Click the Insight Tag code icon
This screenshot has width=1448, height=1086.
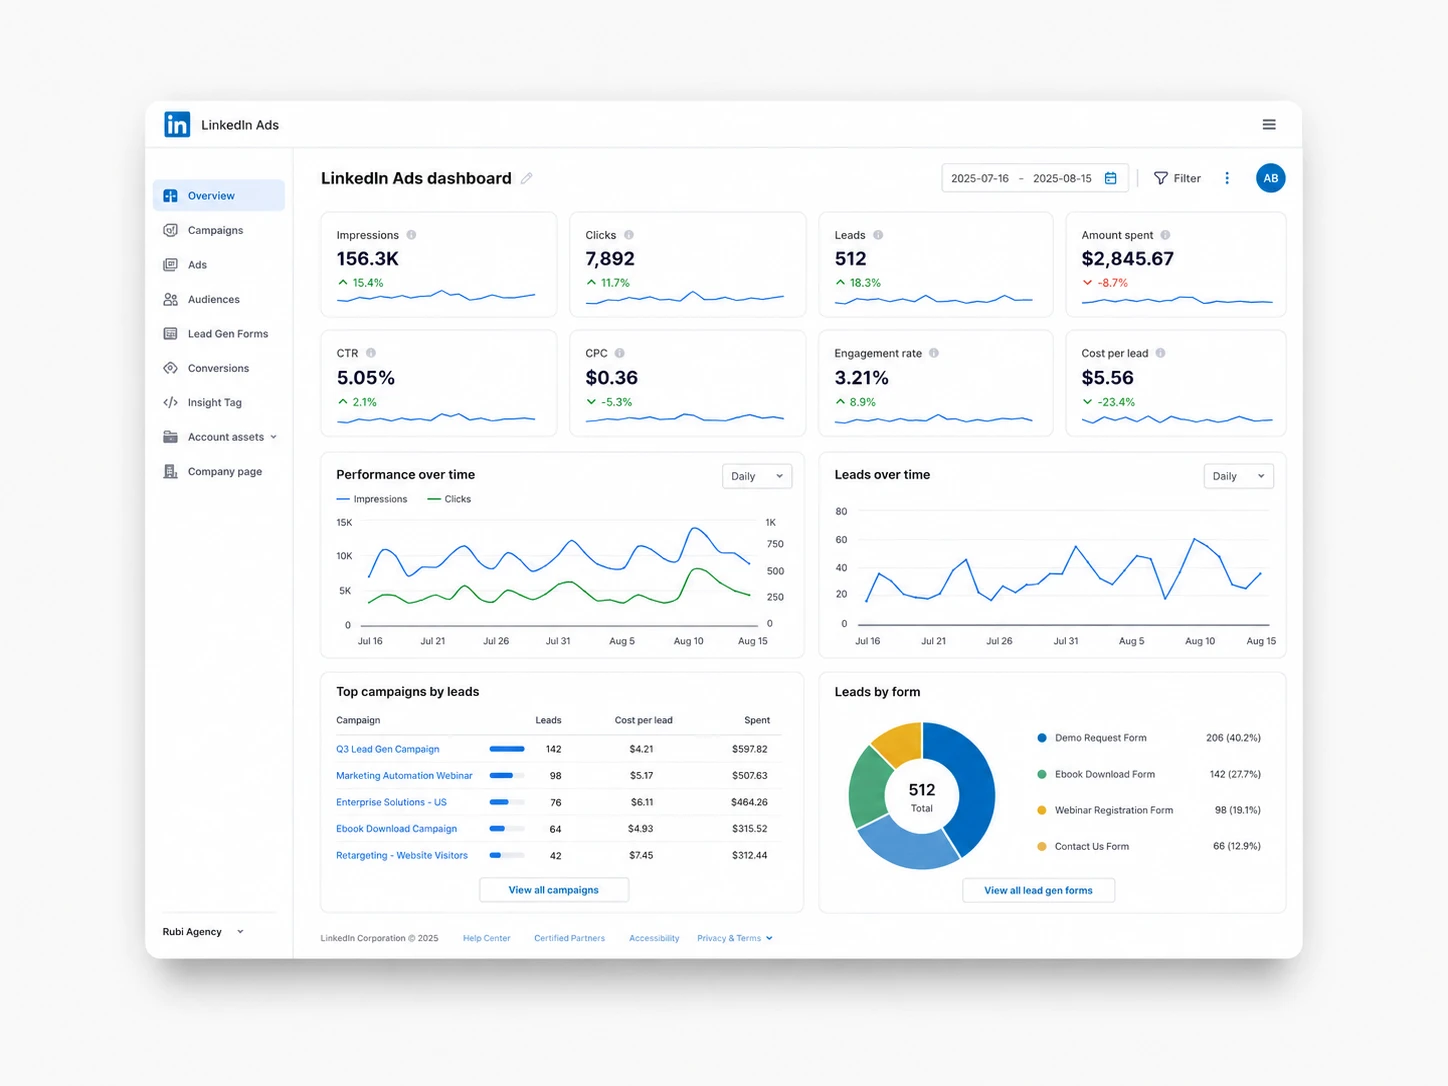tap(170, 403)
